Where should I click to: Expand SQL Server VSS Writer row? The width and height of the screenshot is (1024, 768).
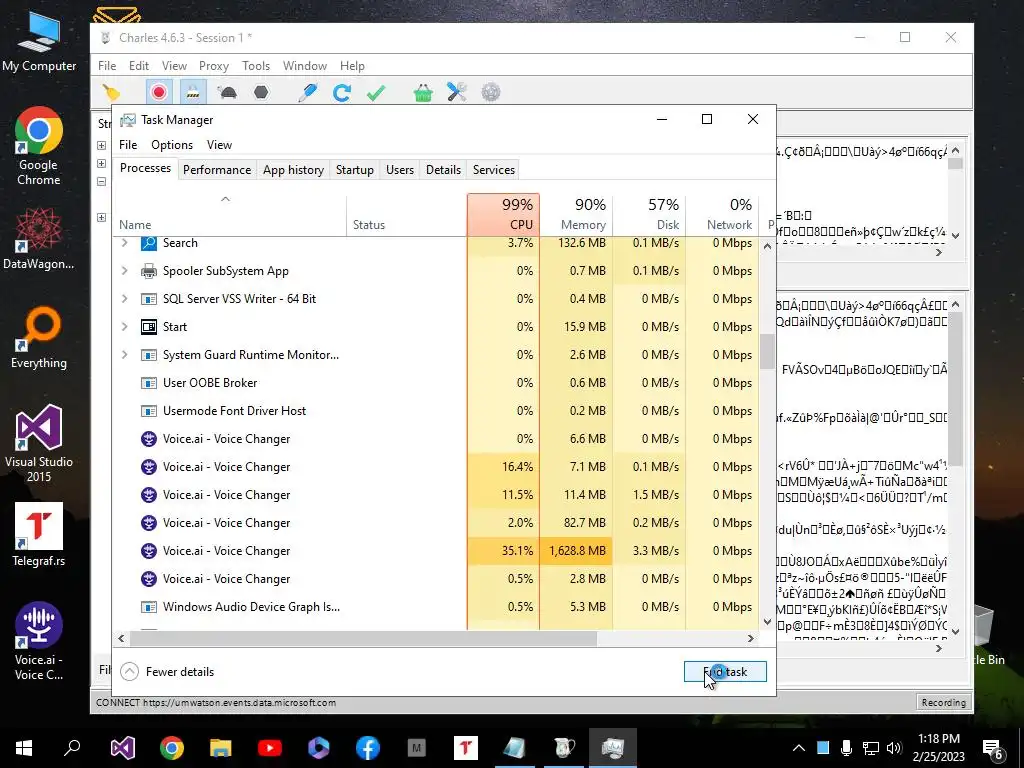[x=124, y=299]
